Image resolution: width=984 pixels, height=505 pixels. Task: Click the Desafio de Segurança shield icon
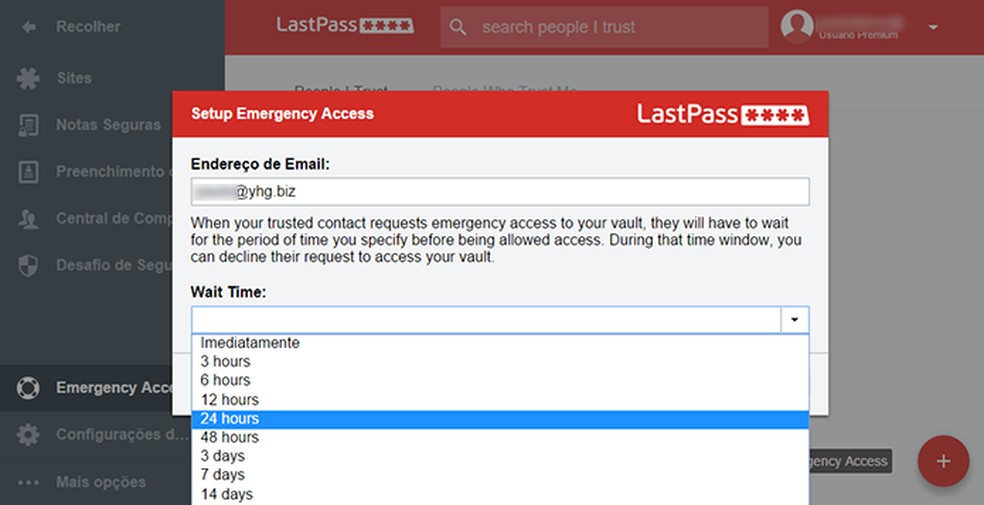[28, 265]
